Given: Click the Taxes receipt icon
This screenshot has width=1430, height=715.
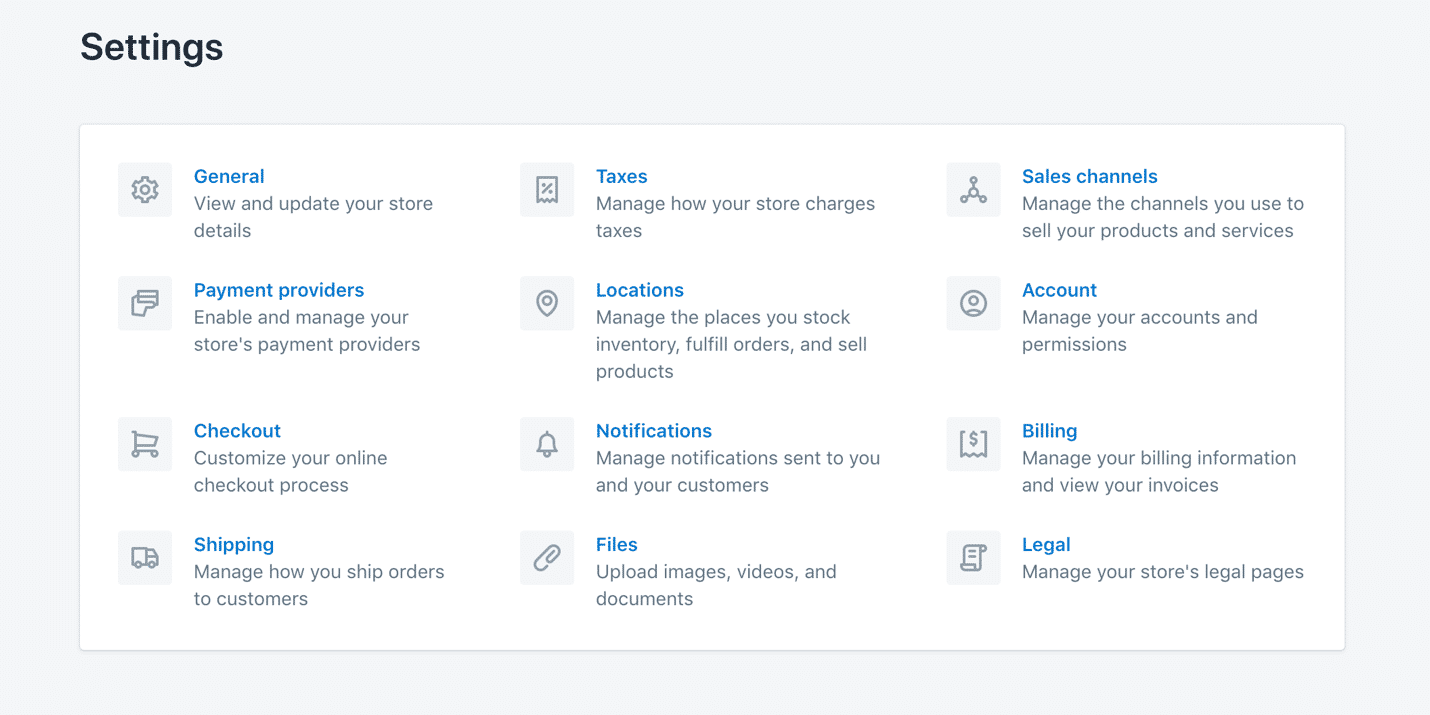Looking at the screenshot, I should (x=547, y=190).
